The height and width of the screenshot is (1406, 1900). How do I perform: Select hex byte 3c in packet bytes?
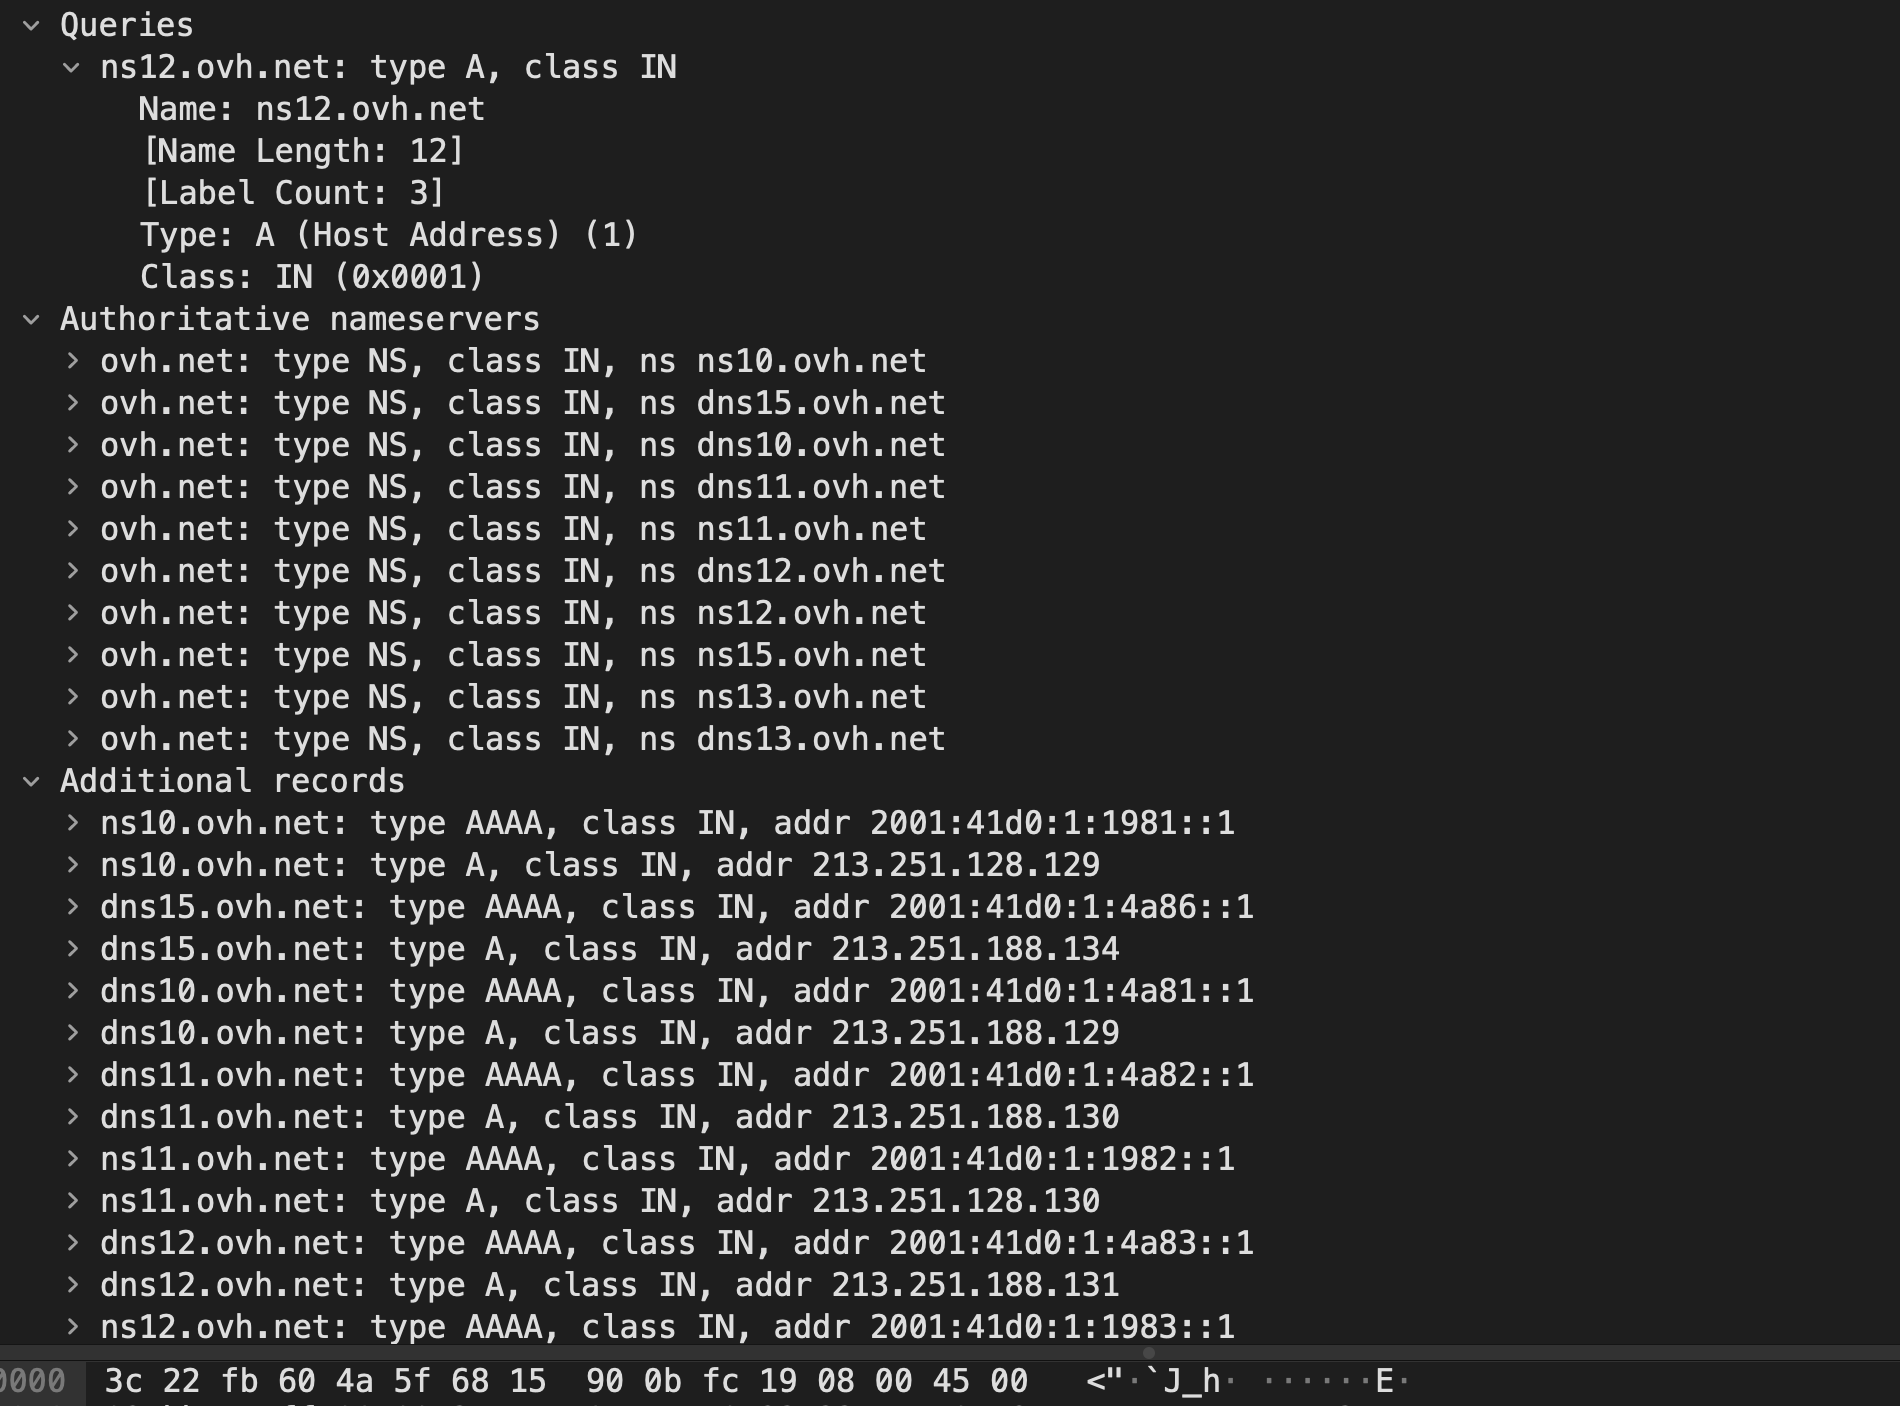[x=123, y=1381]
